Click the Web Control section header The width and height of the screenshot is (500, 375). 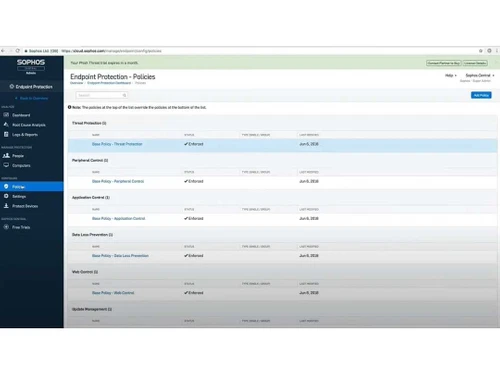click(x=85, y=272)
